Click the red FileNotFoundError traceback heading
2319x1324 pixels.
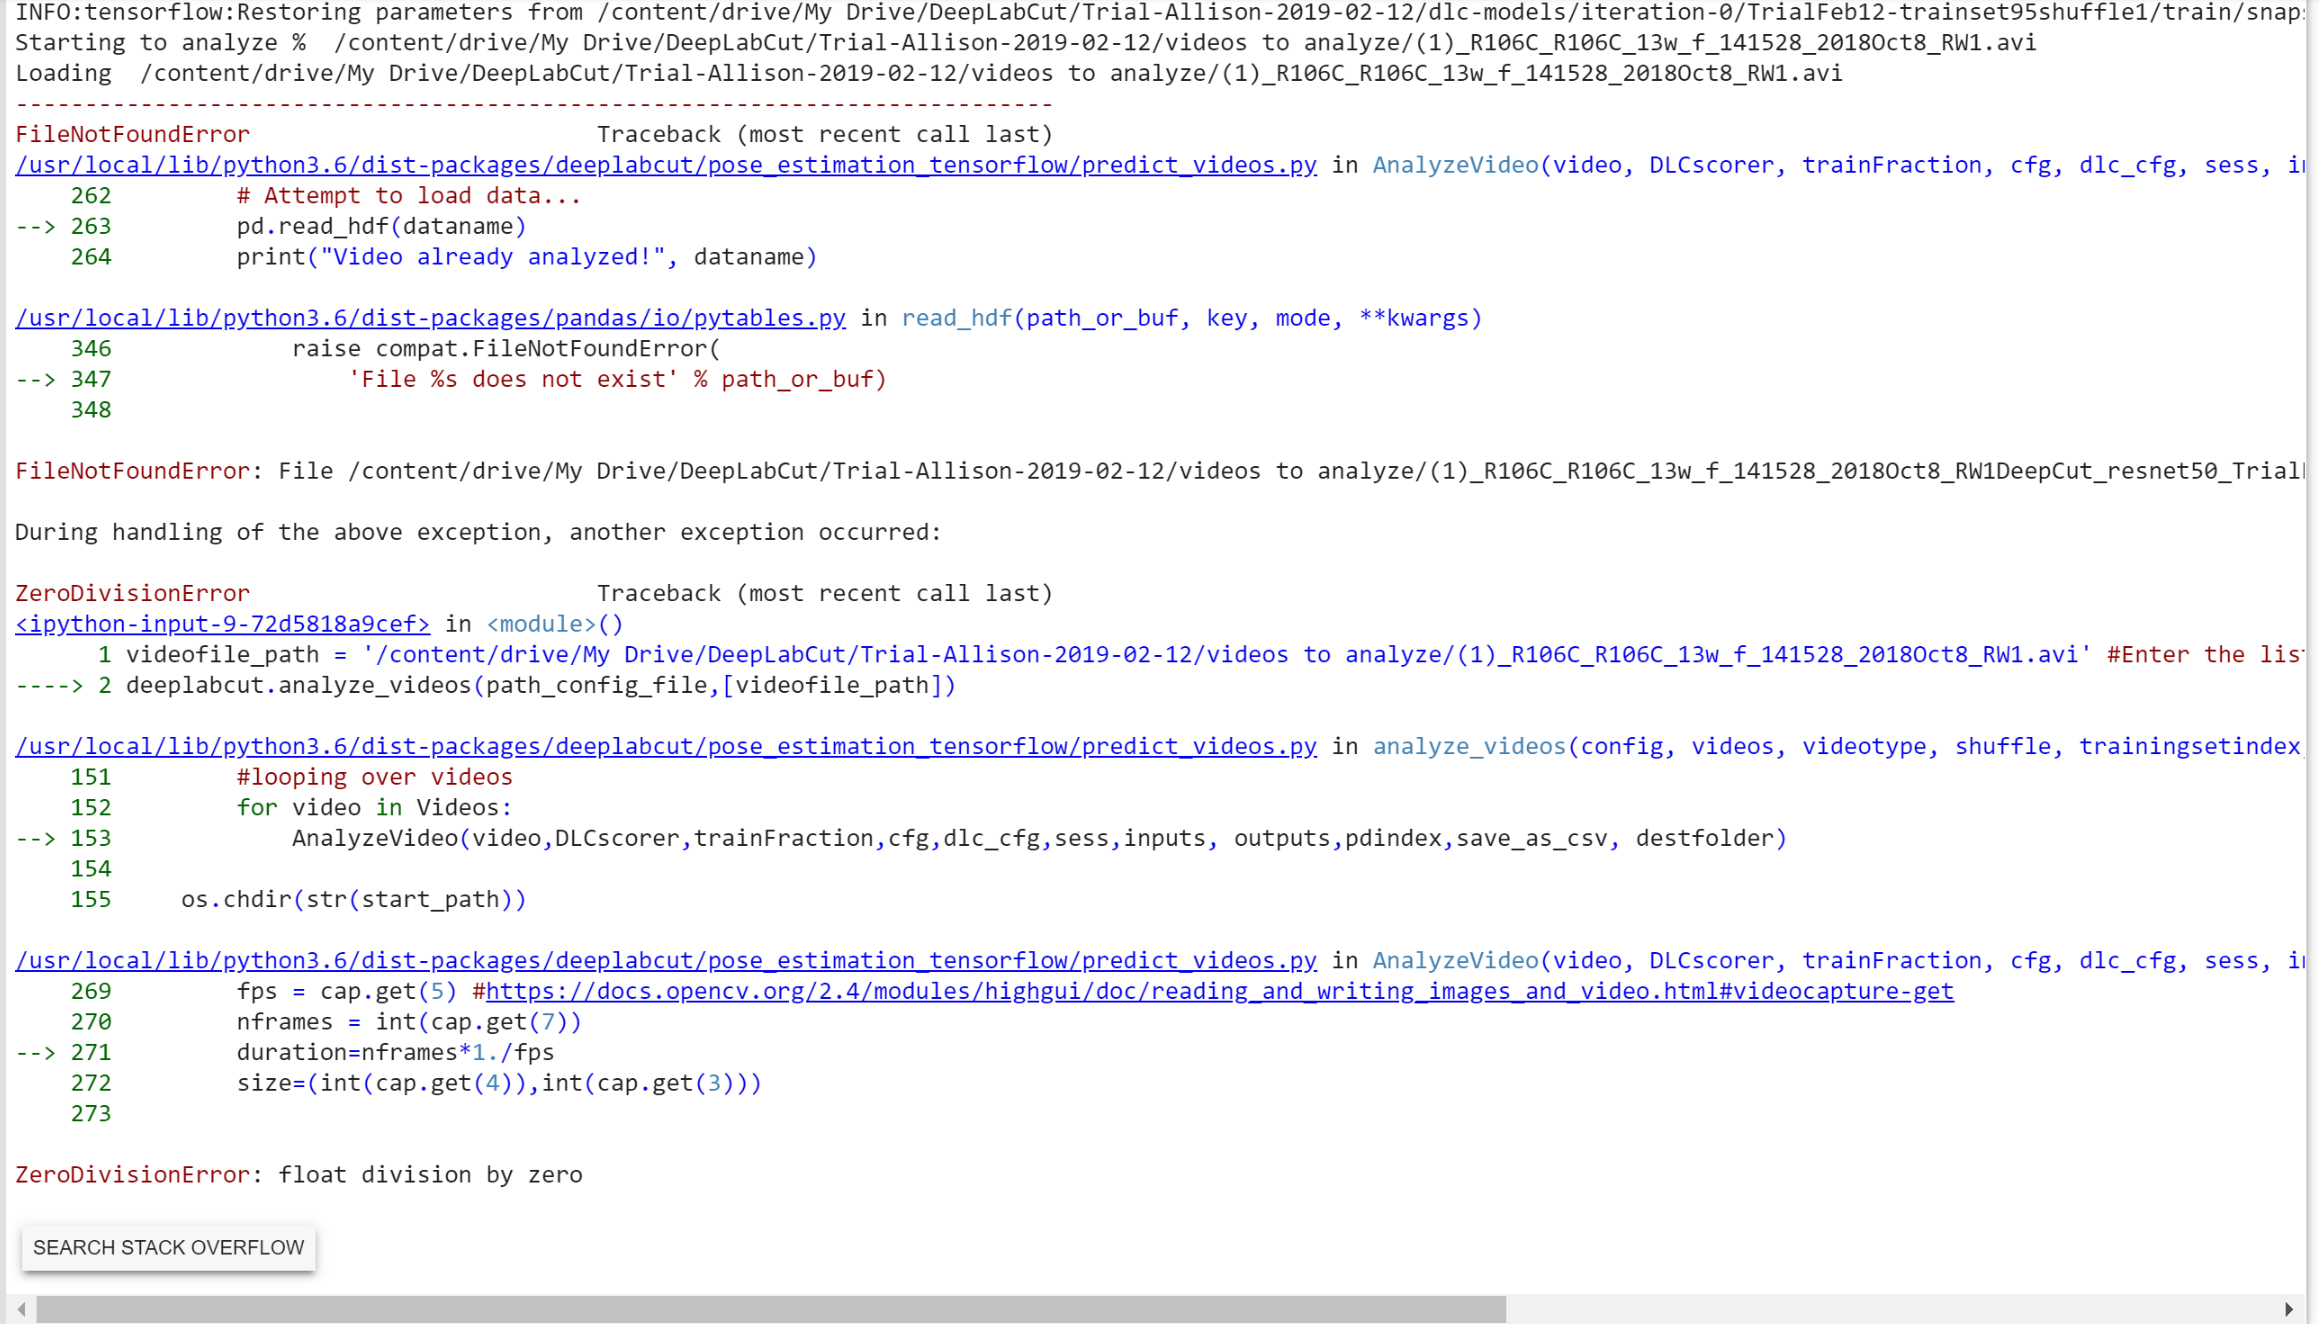(x=132, y=134)
